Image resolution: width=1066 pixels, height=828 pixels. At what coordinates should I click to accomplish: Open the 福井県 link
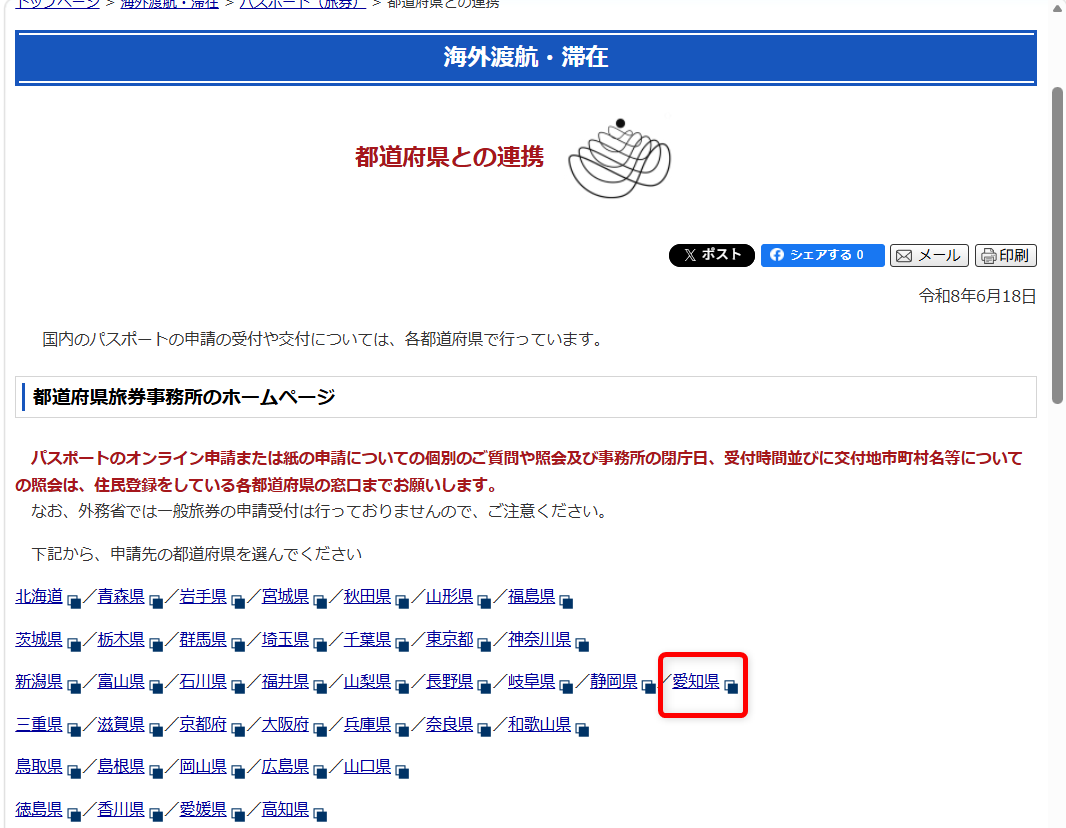tap(286, 681)
